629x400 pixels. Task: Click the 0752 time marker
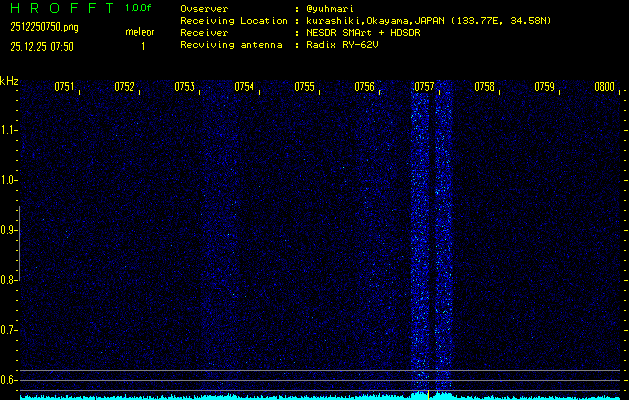tap(124, 87)
